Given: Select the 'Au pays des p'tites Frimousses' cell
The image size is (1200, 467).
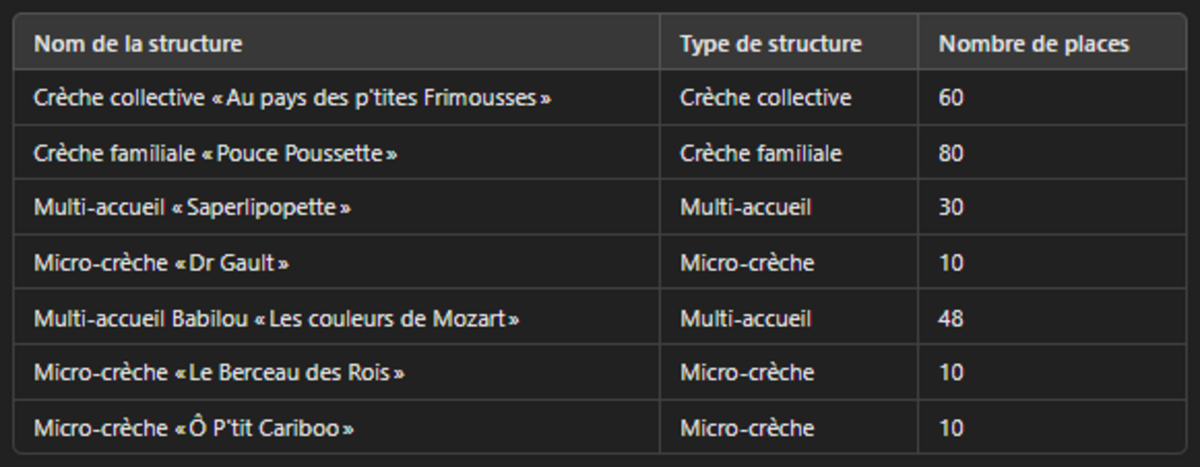Looking at the screenshot, I should [292, 98].
